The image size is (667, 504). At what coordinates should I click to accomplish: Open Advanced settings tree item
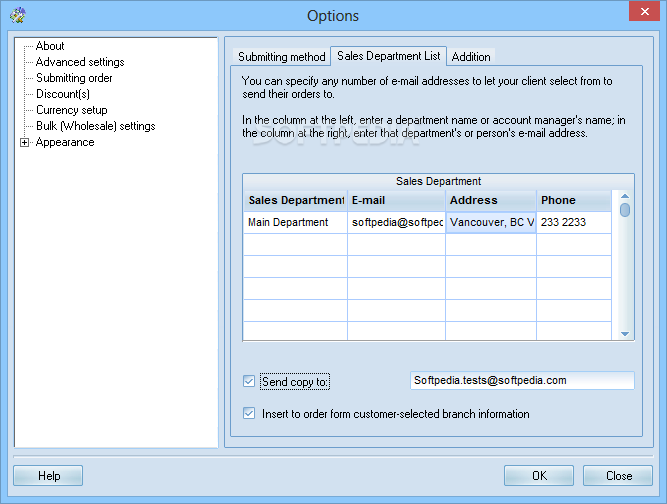click(x=80, y=62)
